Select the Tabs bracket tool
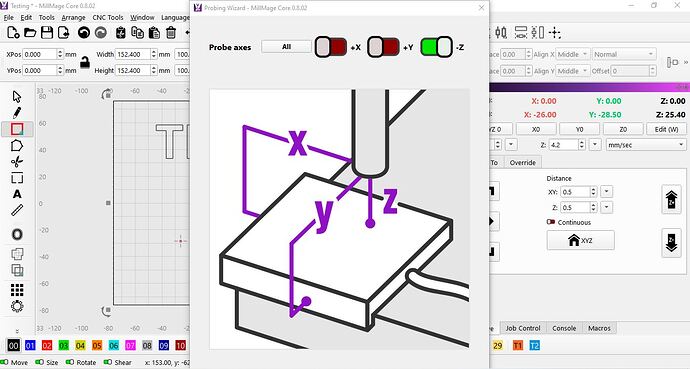Viewport: 690px width, 369px height. click(x=17, y=178)
